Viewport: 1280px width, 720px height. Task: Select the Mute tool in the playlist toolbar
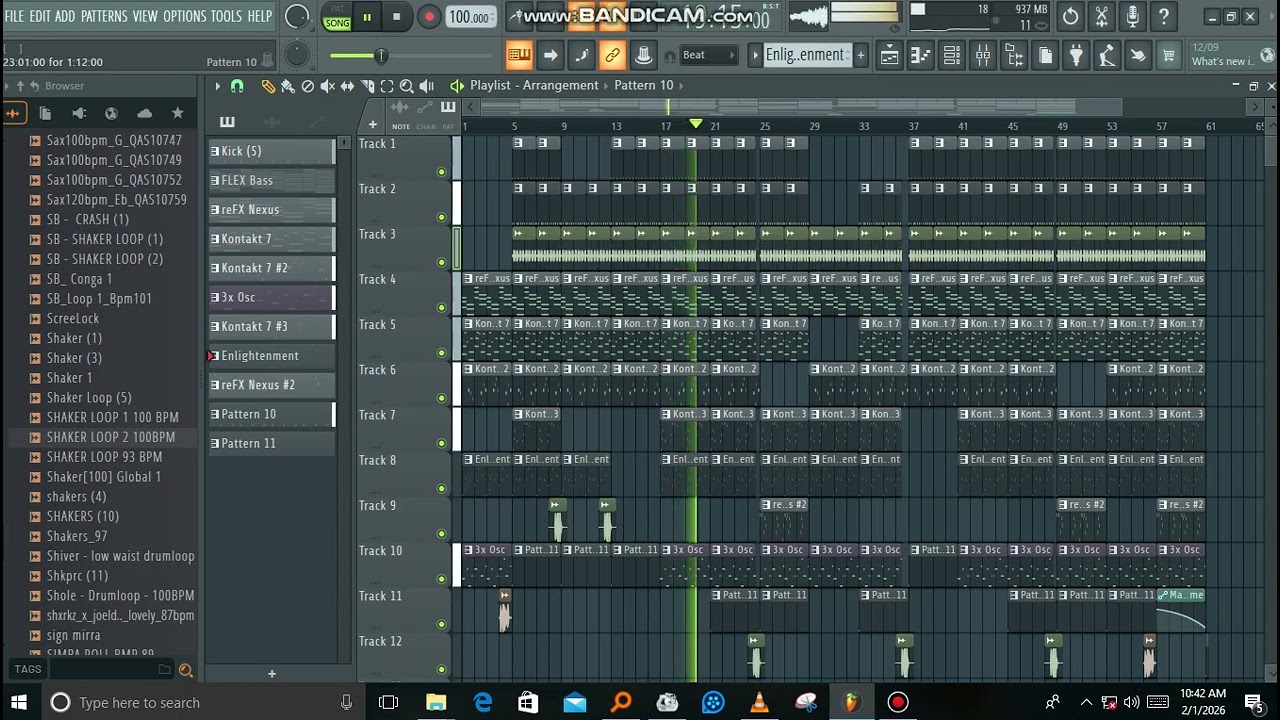click(327, 86)
